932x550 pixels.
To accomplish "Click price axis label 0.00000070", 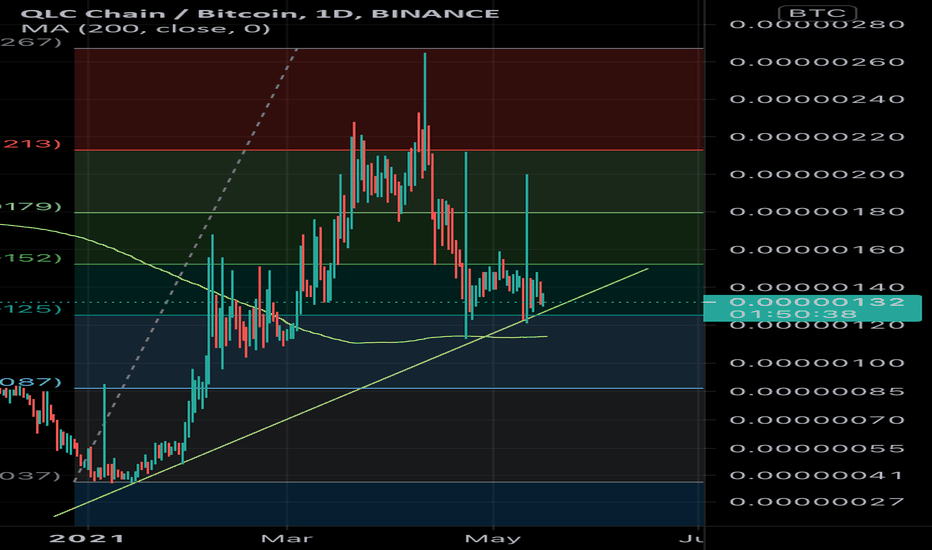I will coord(817,420).
